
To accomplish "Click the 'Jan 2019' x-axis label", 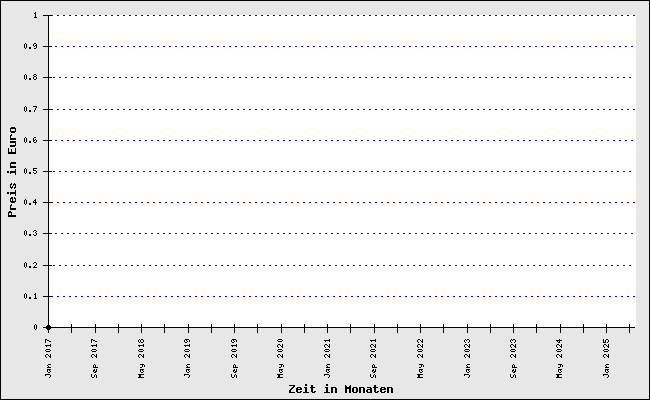I will click(x=187, y=359).
